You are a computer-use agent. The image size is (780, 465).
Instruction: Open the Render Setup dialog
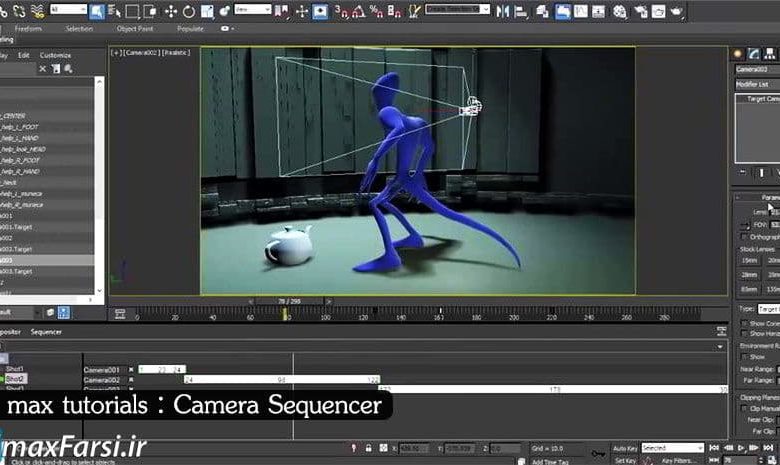[640, 11]
